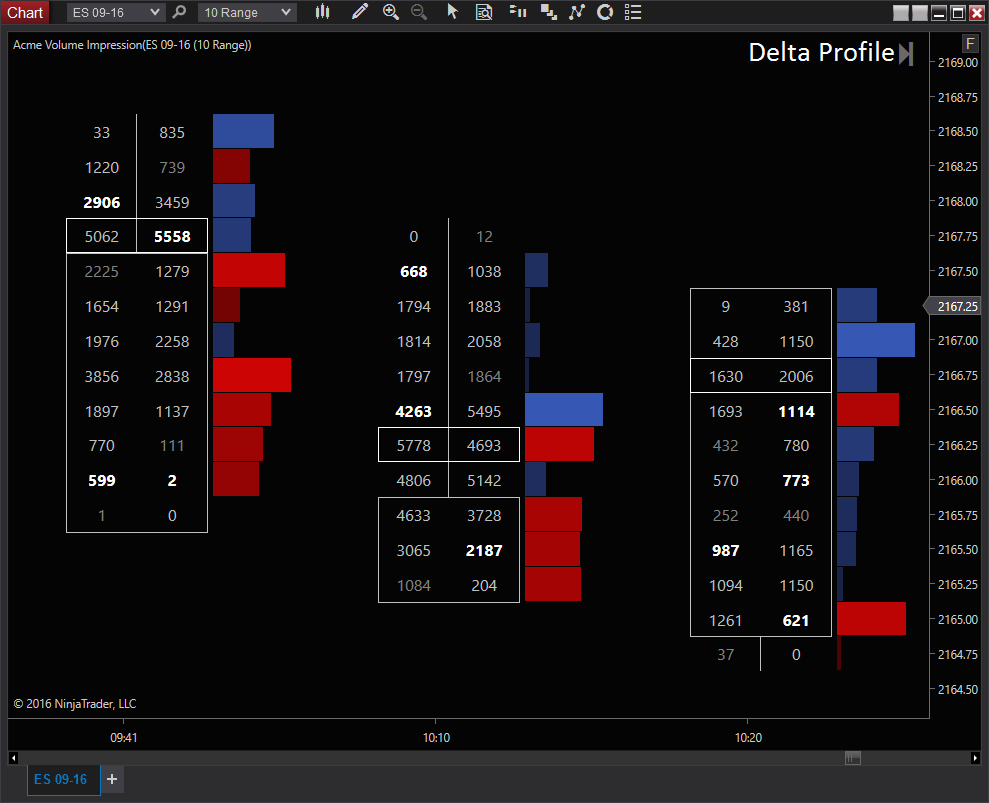Click the bold 987 volume cell
989x803 pixels.
tap(725, 551)
